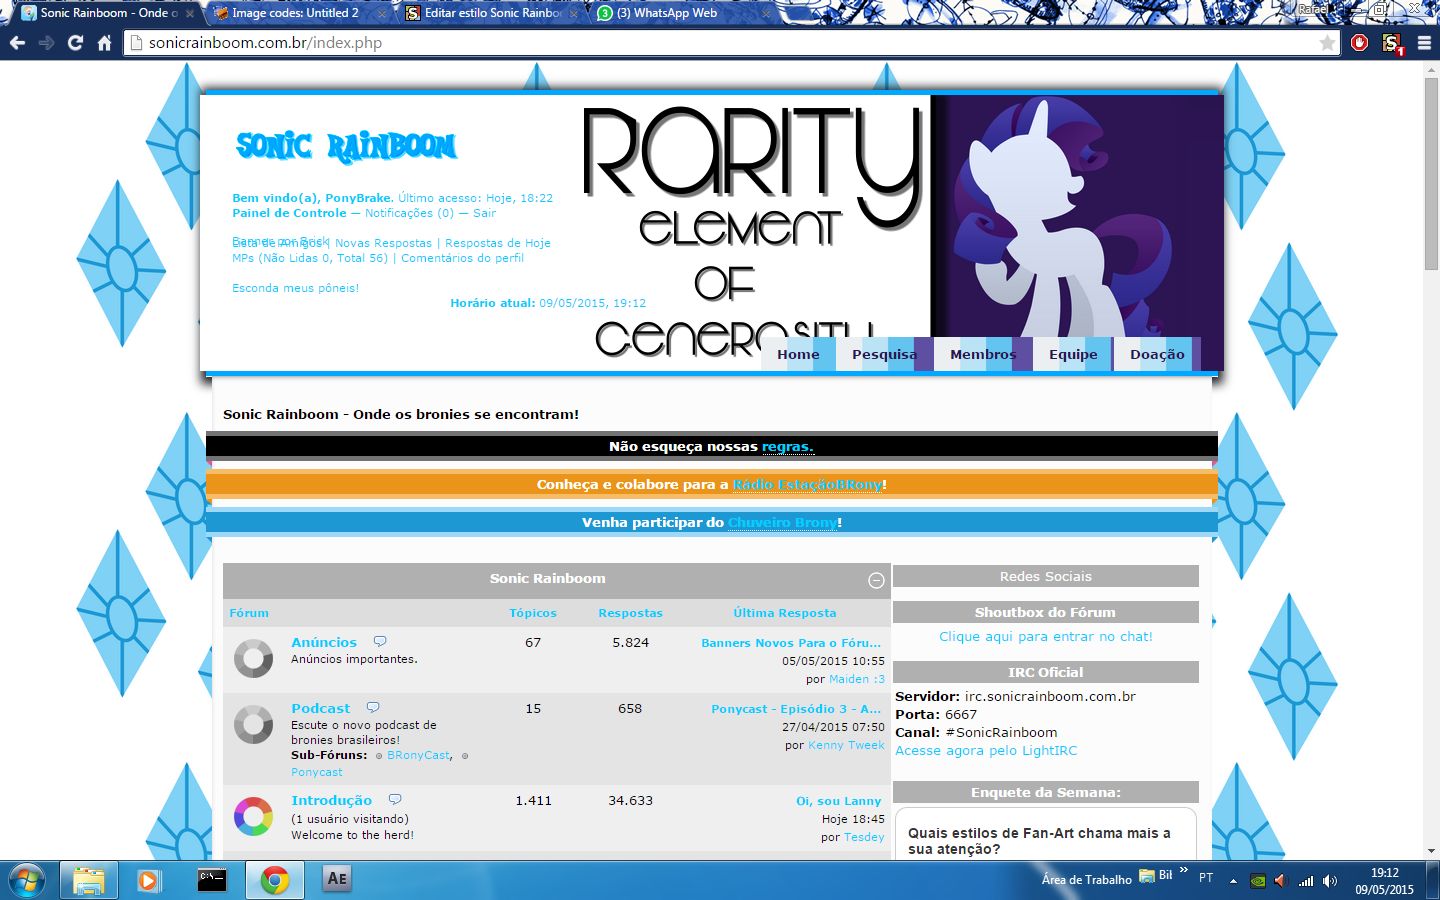Switch to the Chrome taskbar icon
Image resolution: width=1440 pixels, height=900 pixels.
[x=274, y=880]
